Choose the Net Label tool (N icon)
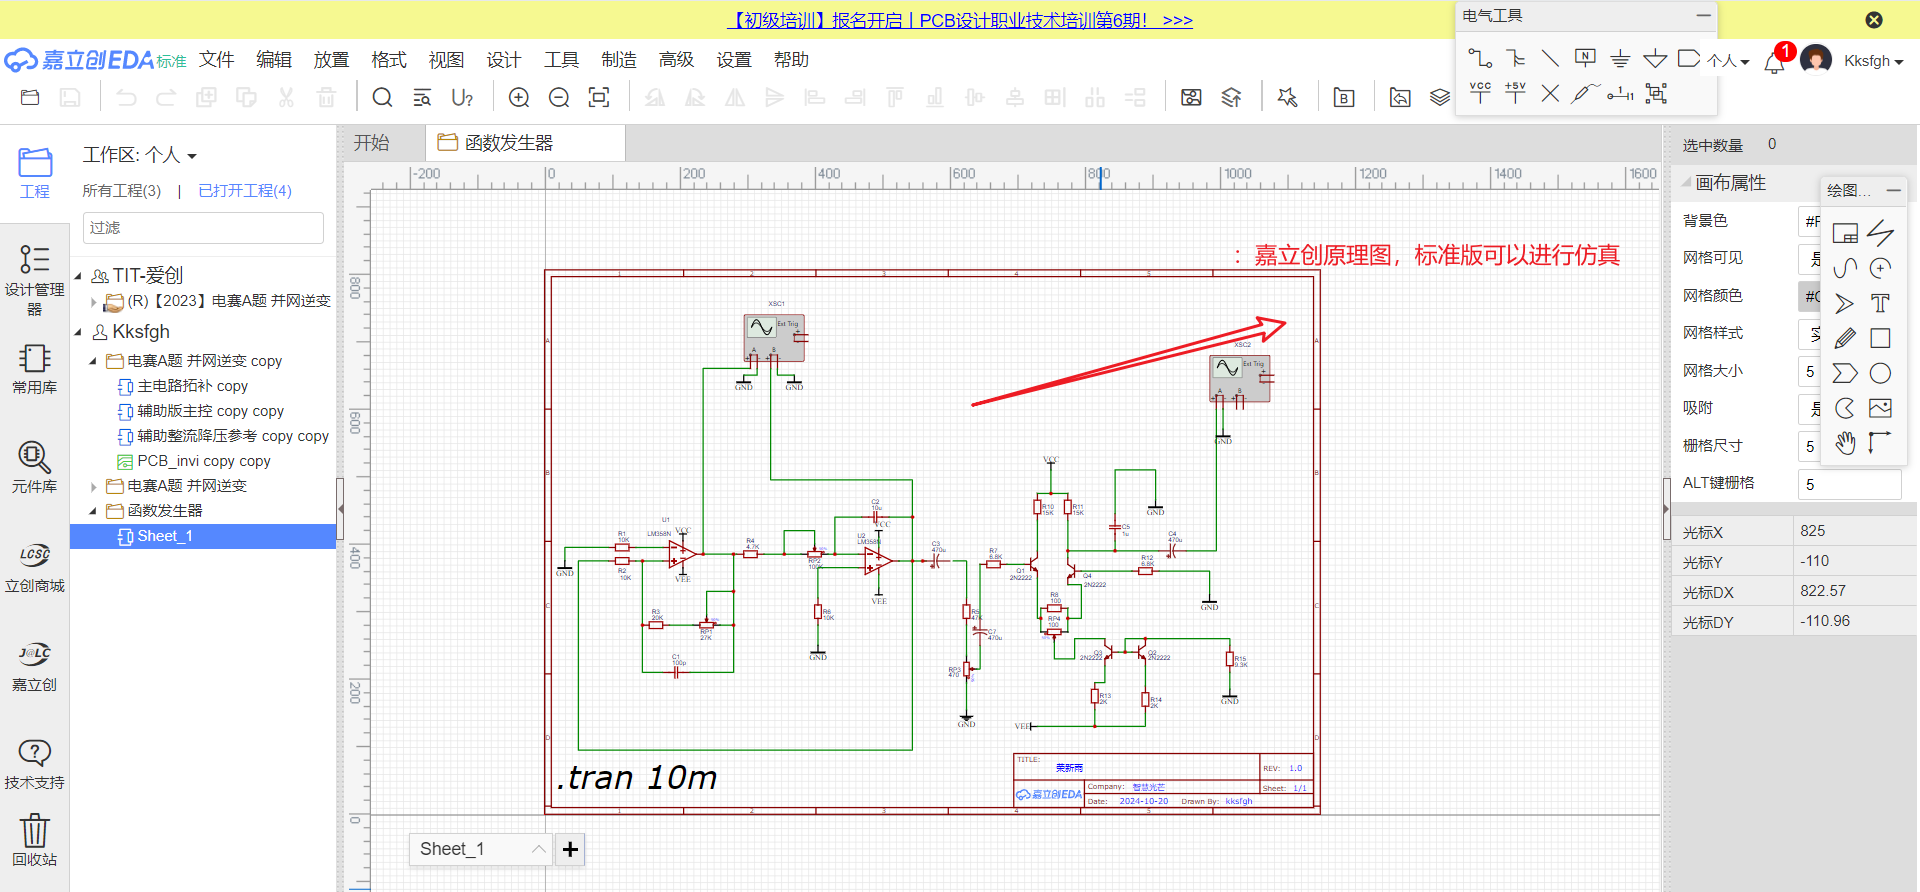The height and width of the screenshot is (892, 1920). (1585, 58)
